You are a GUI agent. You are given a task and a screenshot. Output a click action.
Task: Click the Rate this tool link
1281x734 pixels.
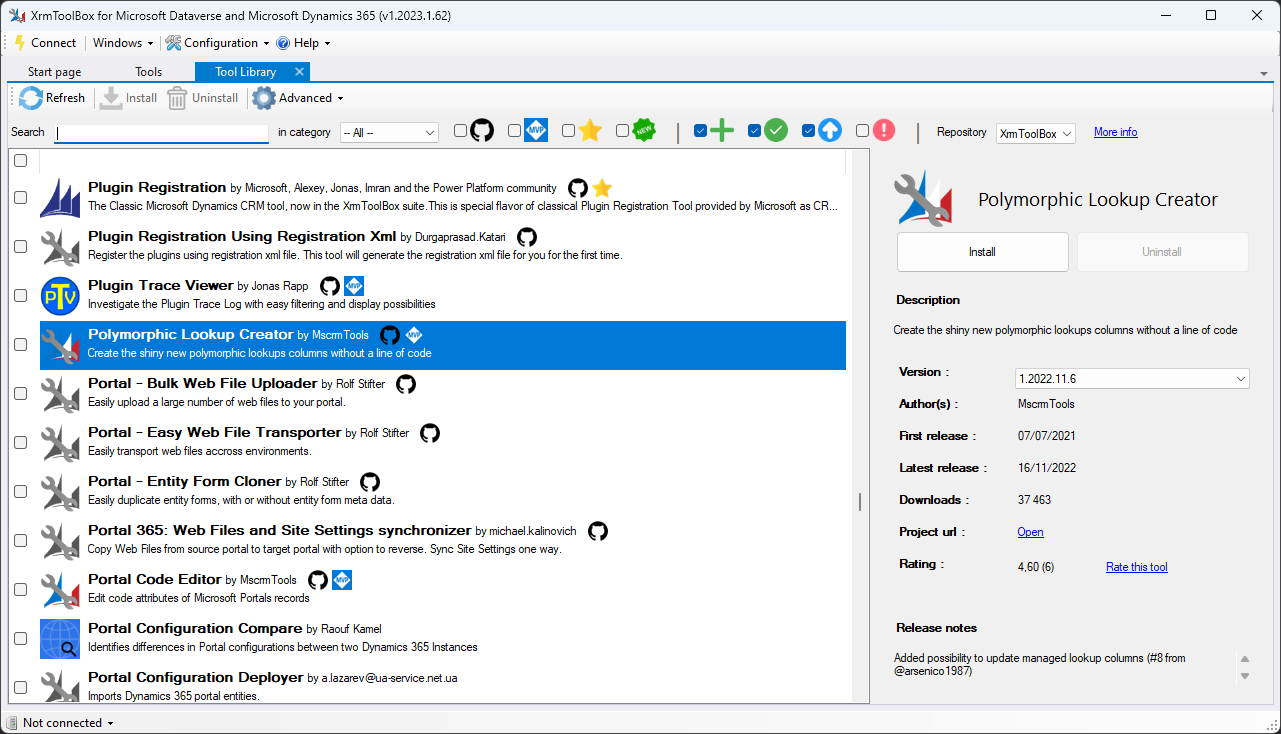click(x=1136, y=567)
